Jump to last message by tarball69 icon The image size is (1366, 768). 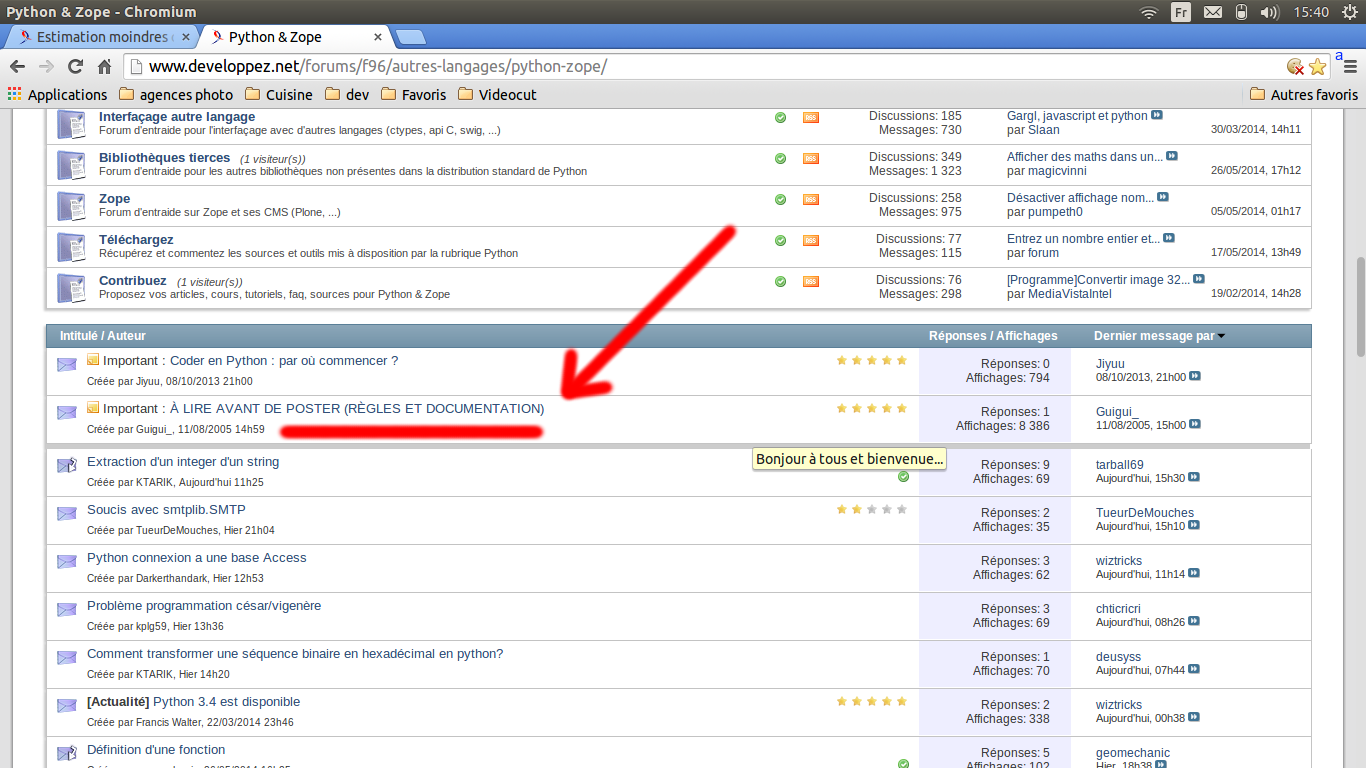(1195, 478)
